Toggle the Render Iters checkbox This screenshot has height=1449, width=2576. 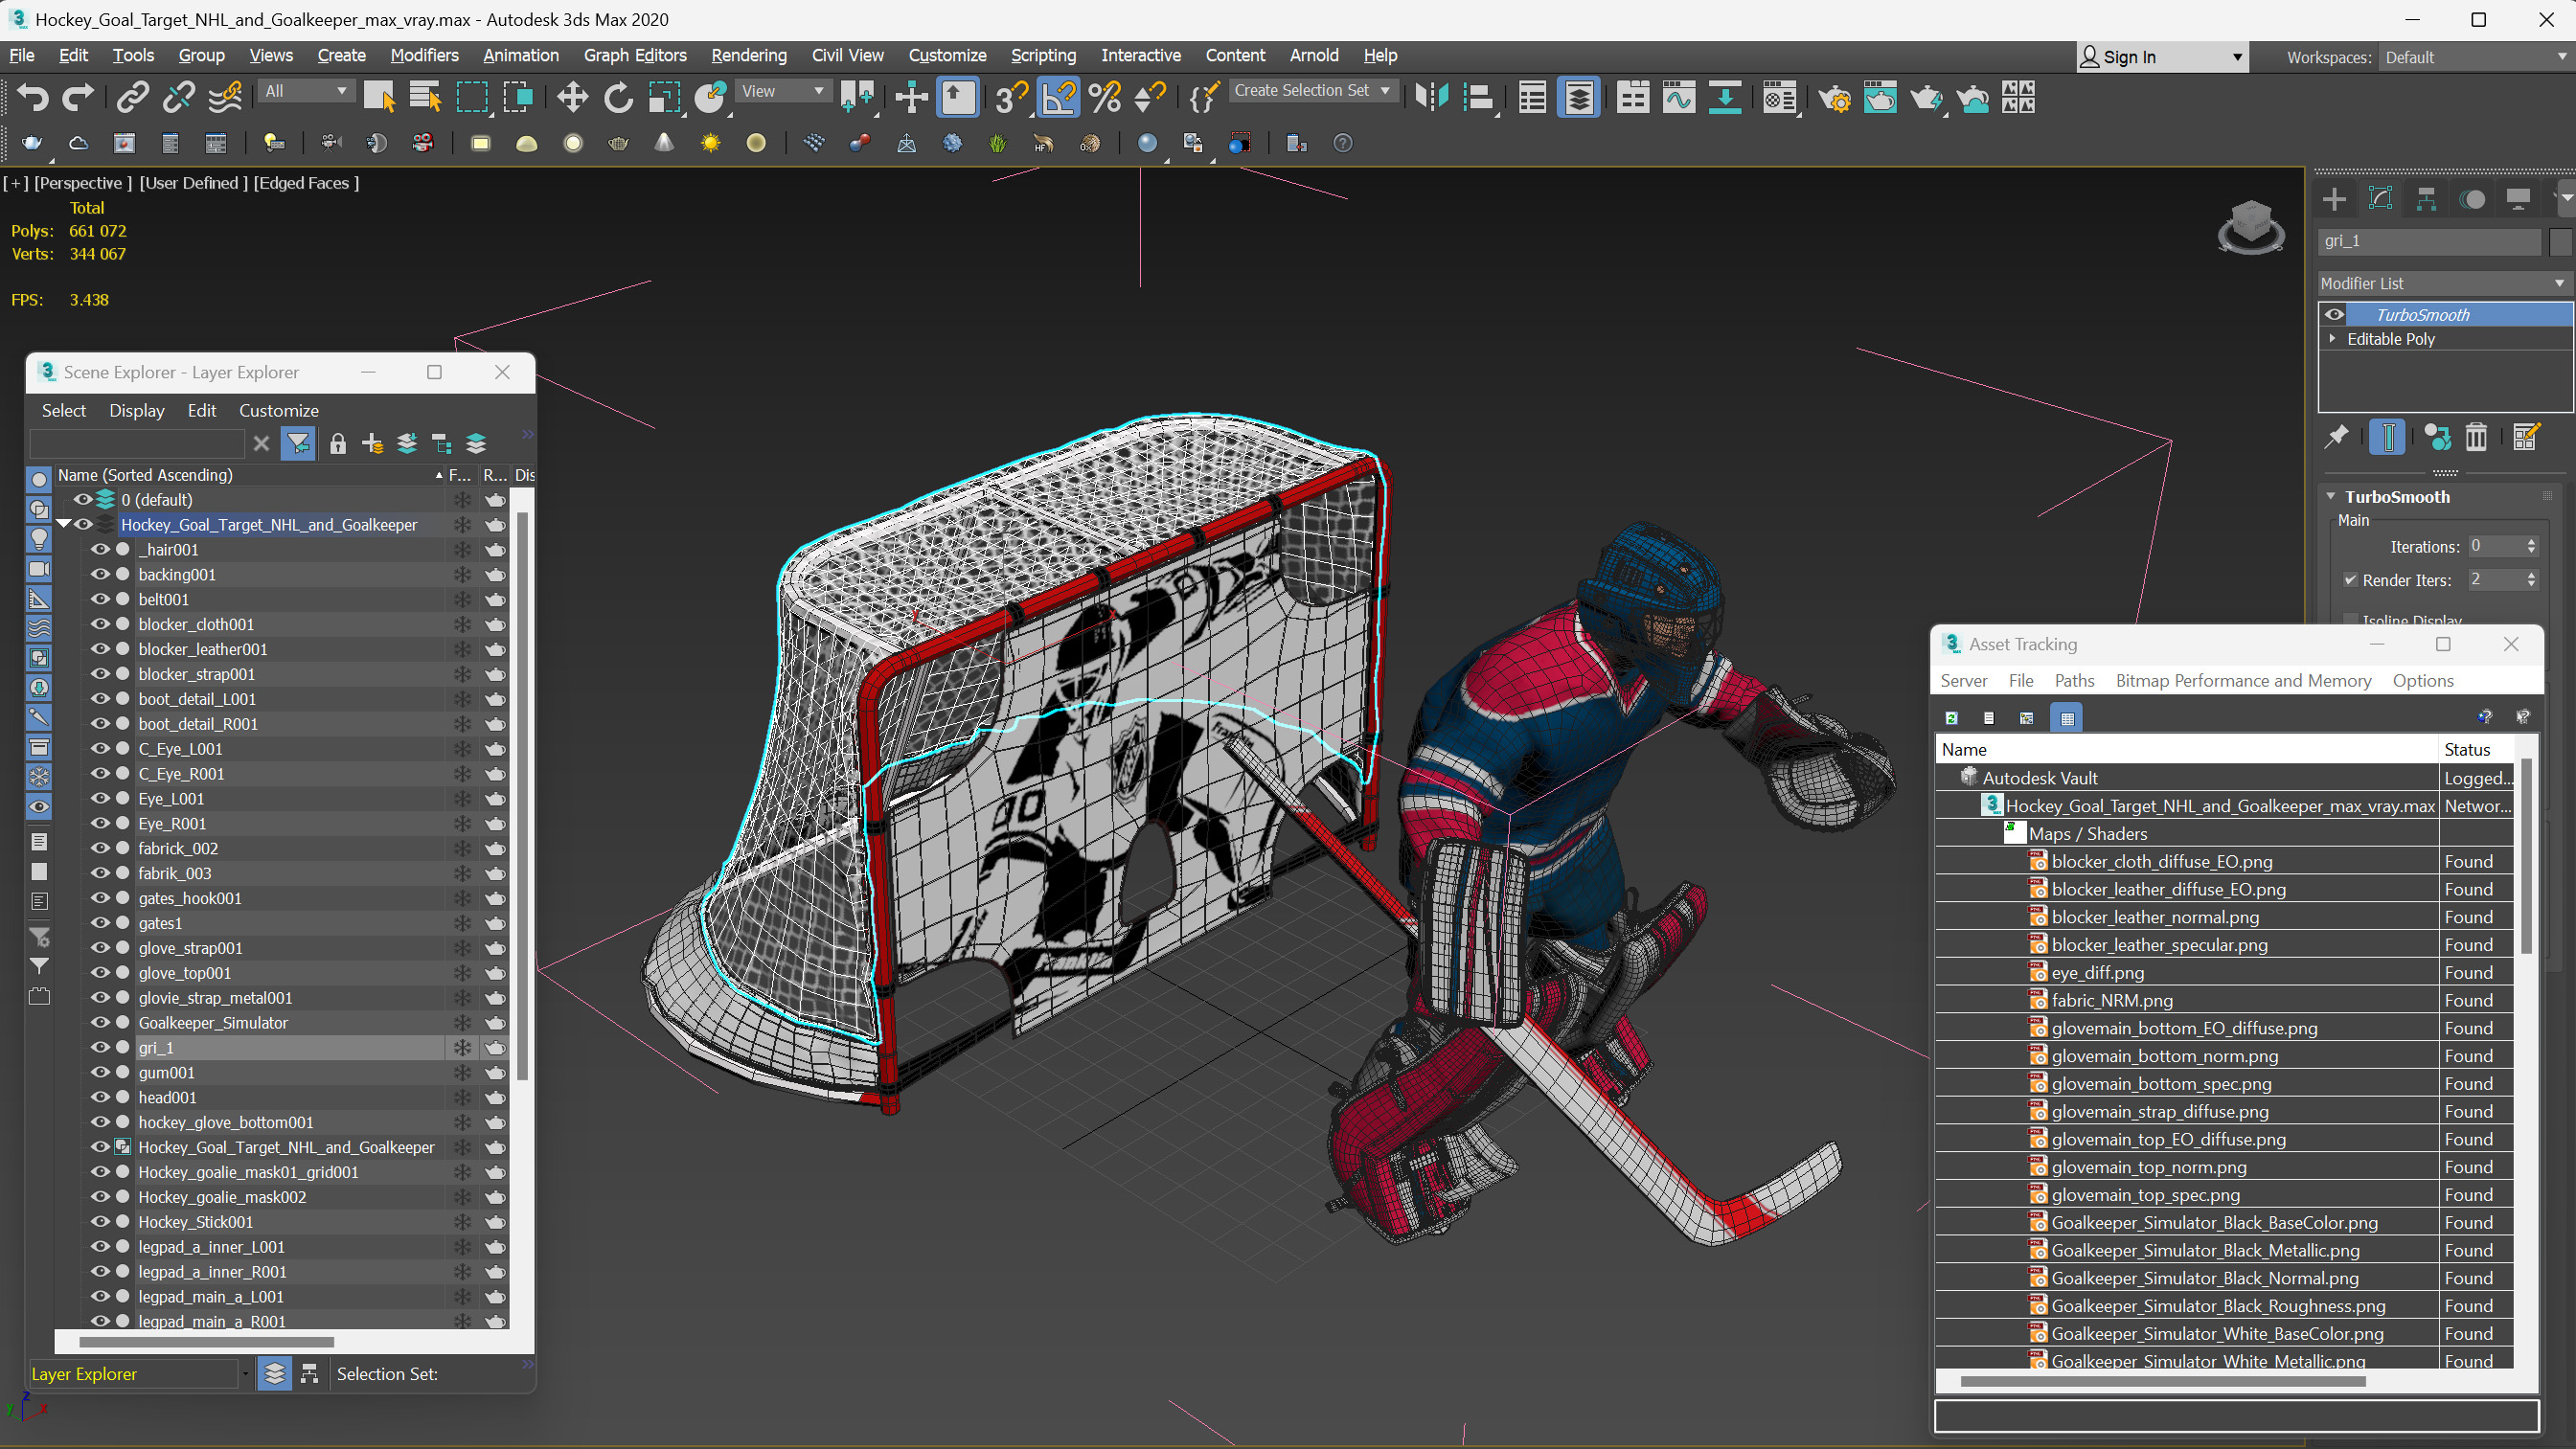[2351, 580]
